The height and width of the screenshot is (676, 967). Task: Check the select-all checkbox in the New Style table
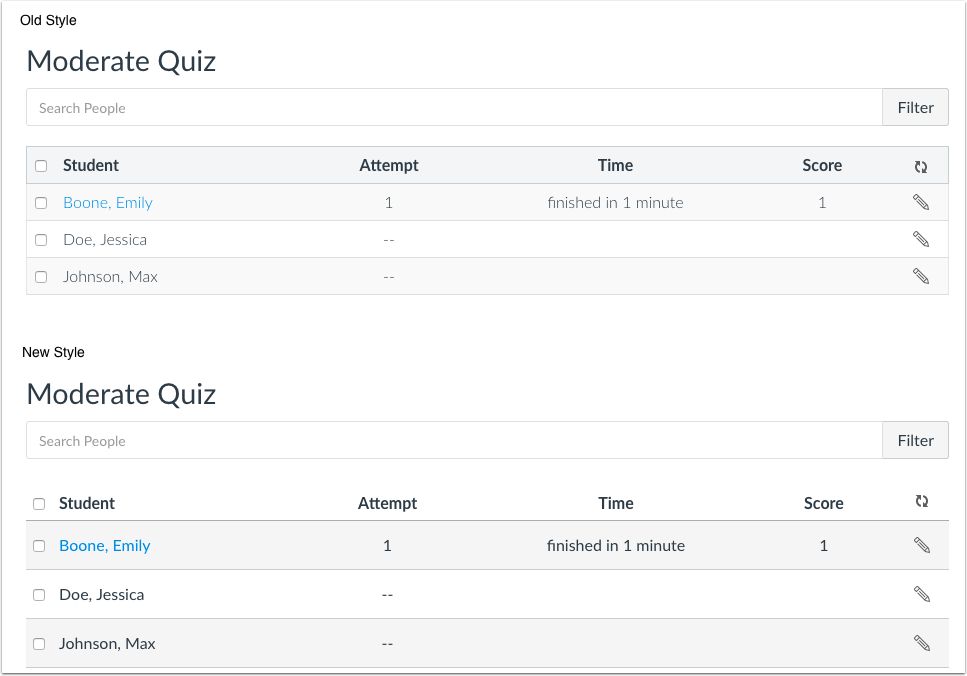pos(41,503)
